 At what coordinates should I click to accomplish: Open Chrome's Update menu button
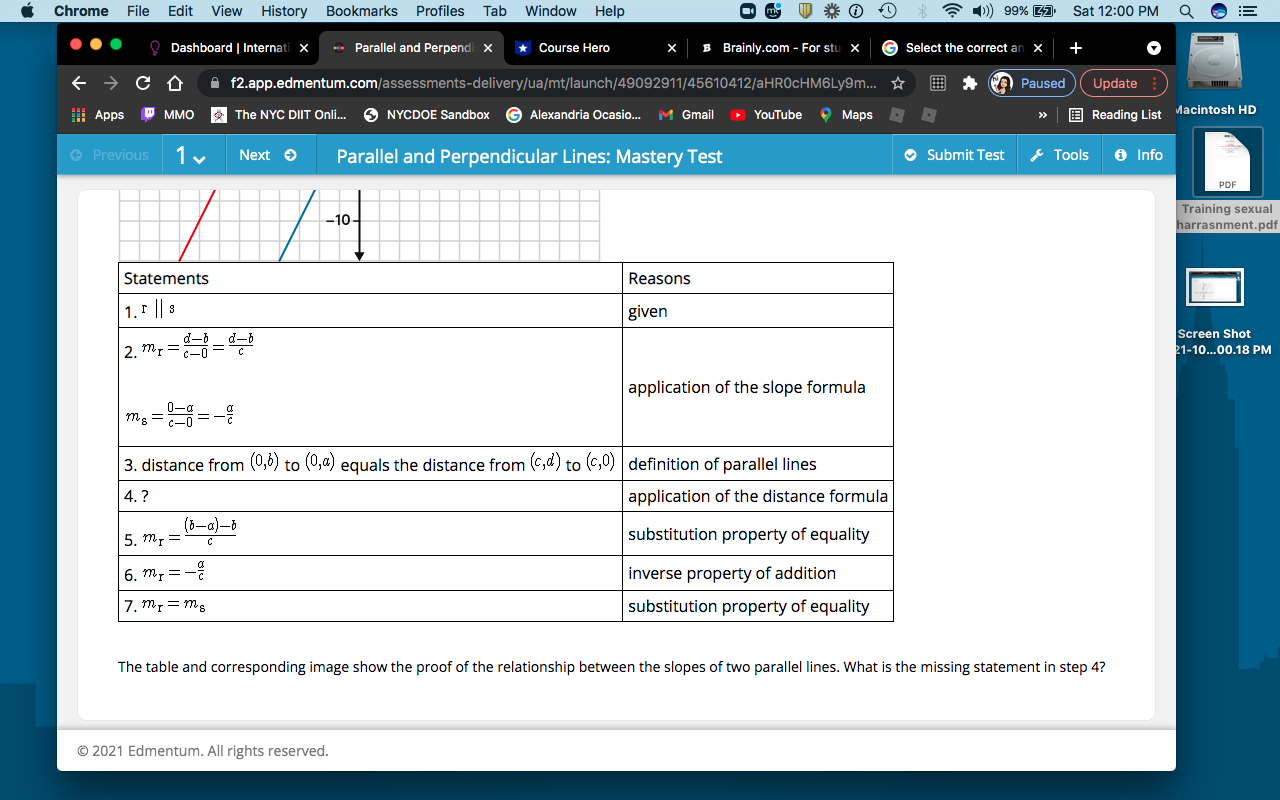point(1124,83)
